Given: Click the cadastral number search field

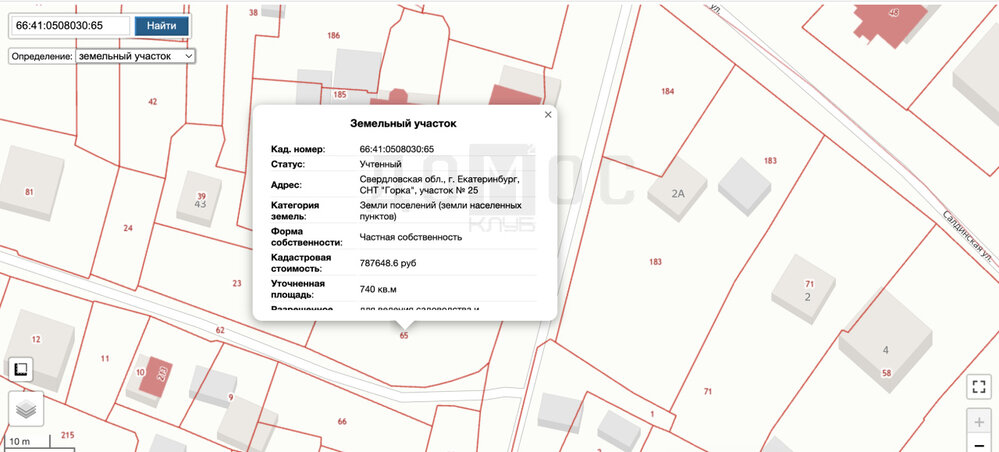Looking at the screenshot, I should click(69, 25).
